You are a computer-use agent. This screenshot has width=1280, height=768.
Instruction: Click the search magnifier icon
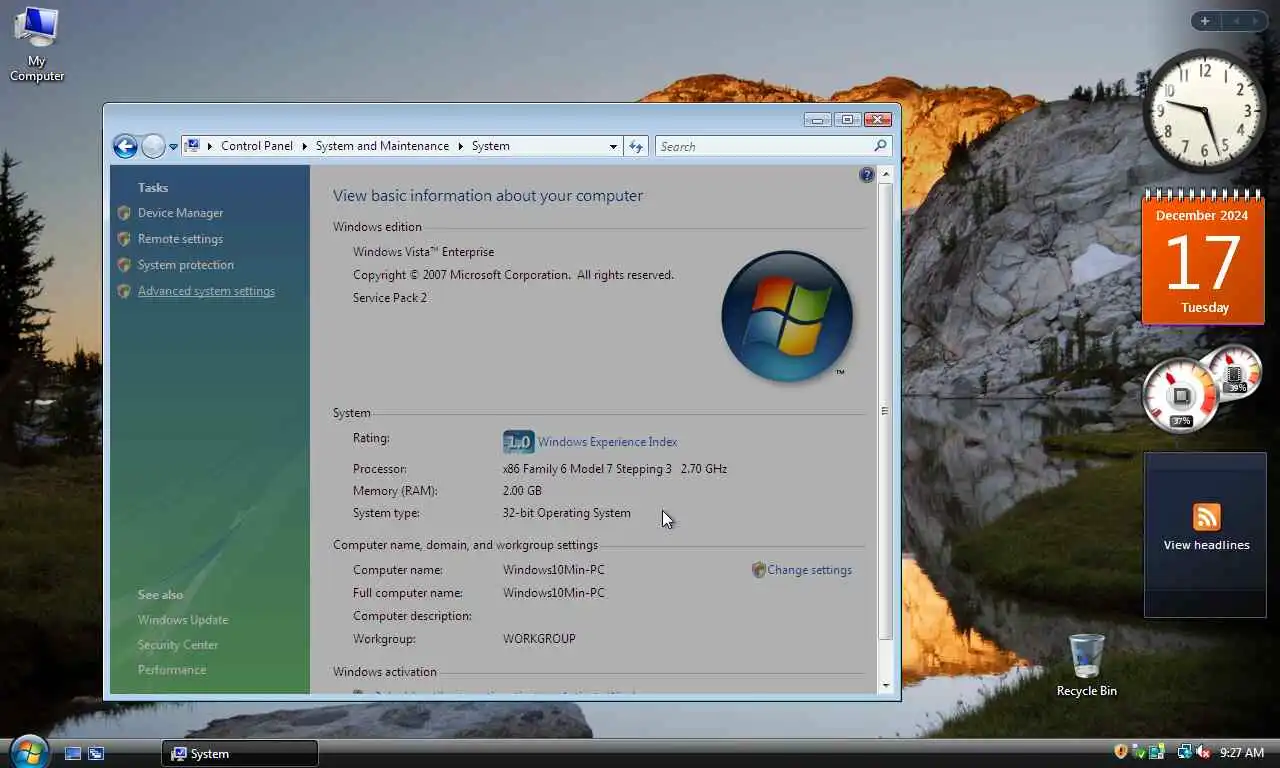pos(880,146)
